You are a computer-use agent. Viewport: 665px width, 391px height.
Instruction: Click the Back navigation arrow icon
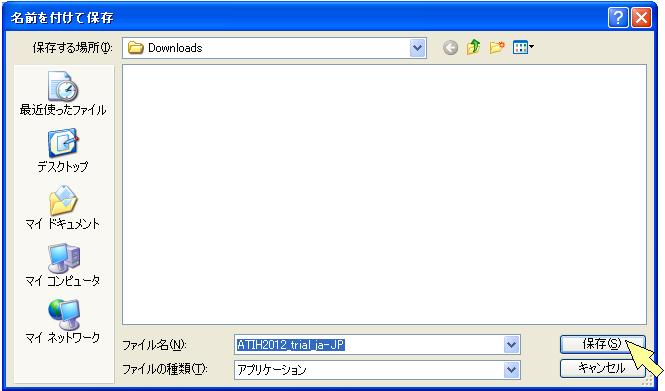(450, 47)
